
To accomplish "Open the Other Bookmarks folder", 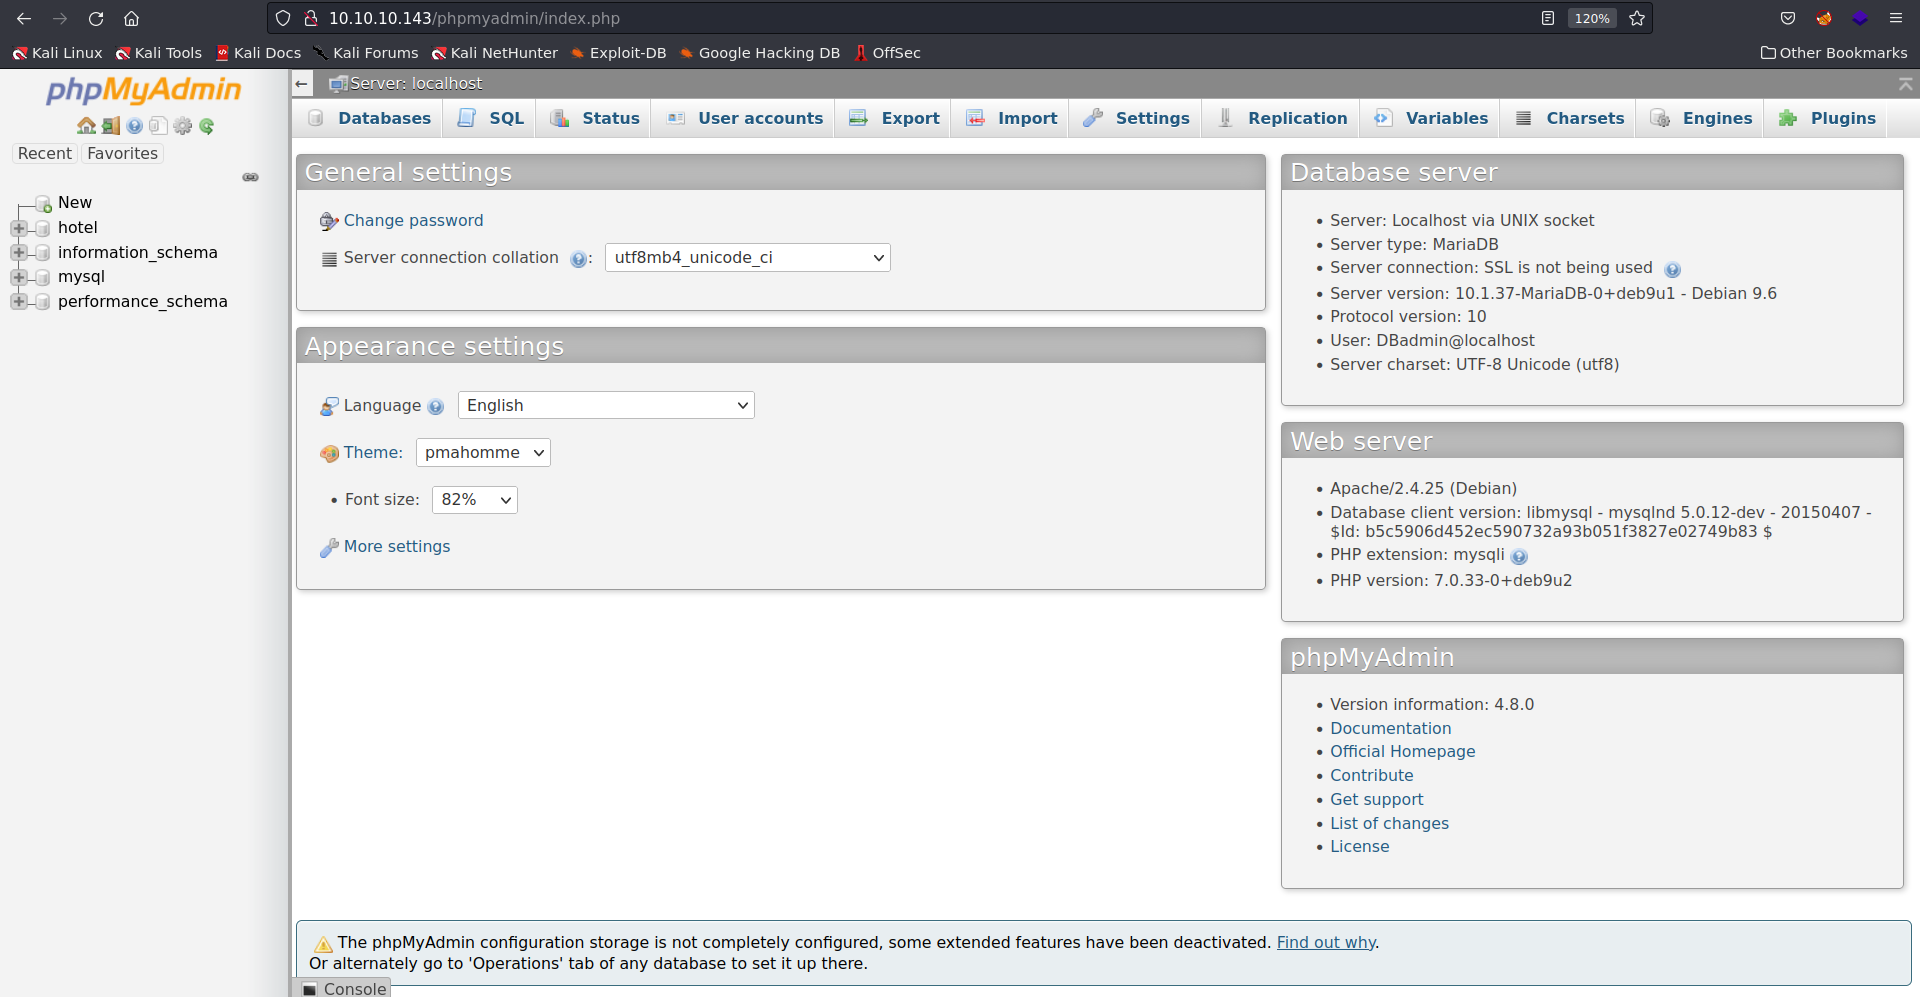I will (x=1834, y=53).
